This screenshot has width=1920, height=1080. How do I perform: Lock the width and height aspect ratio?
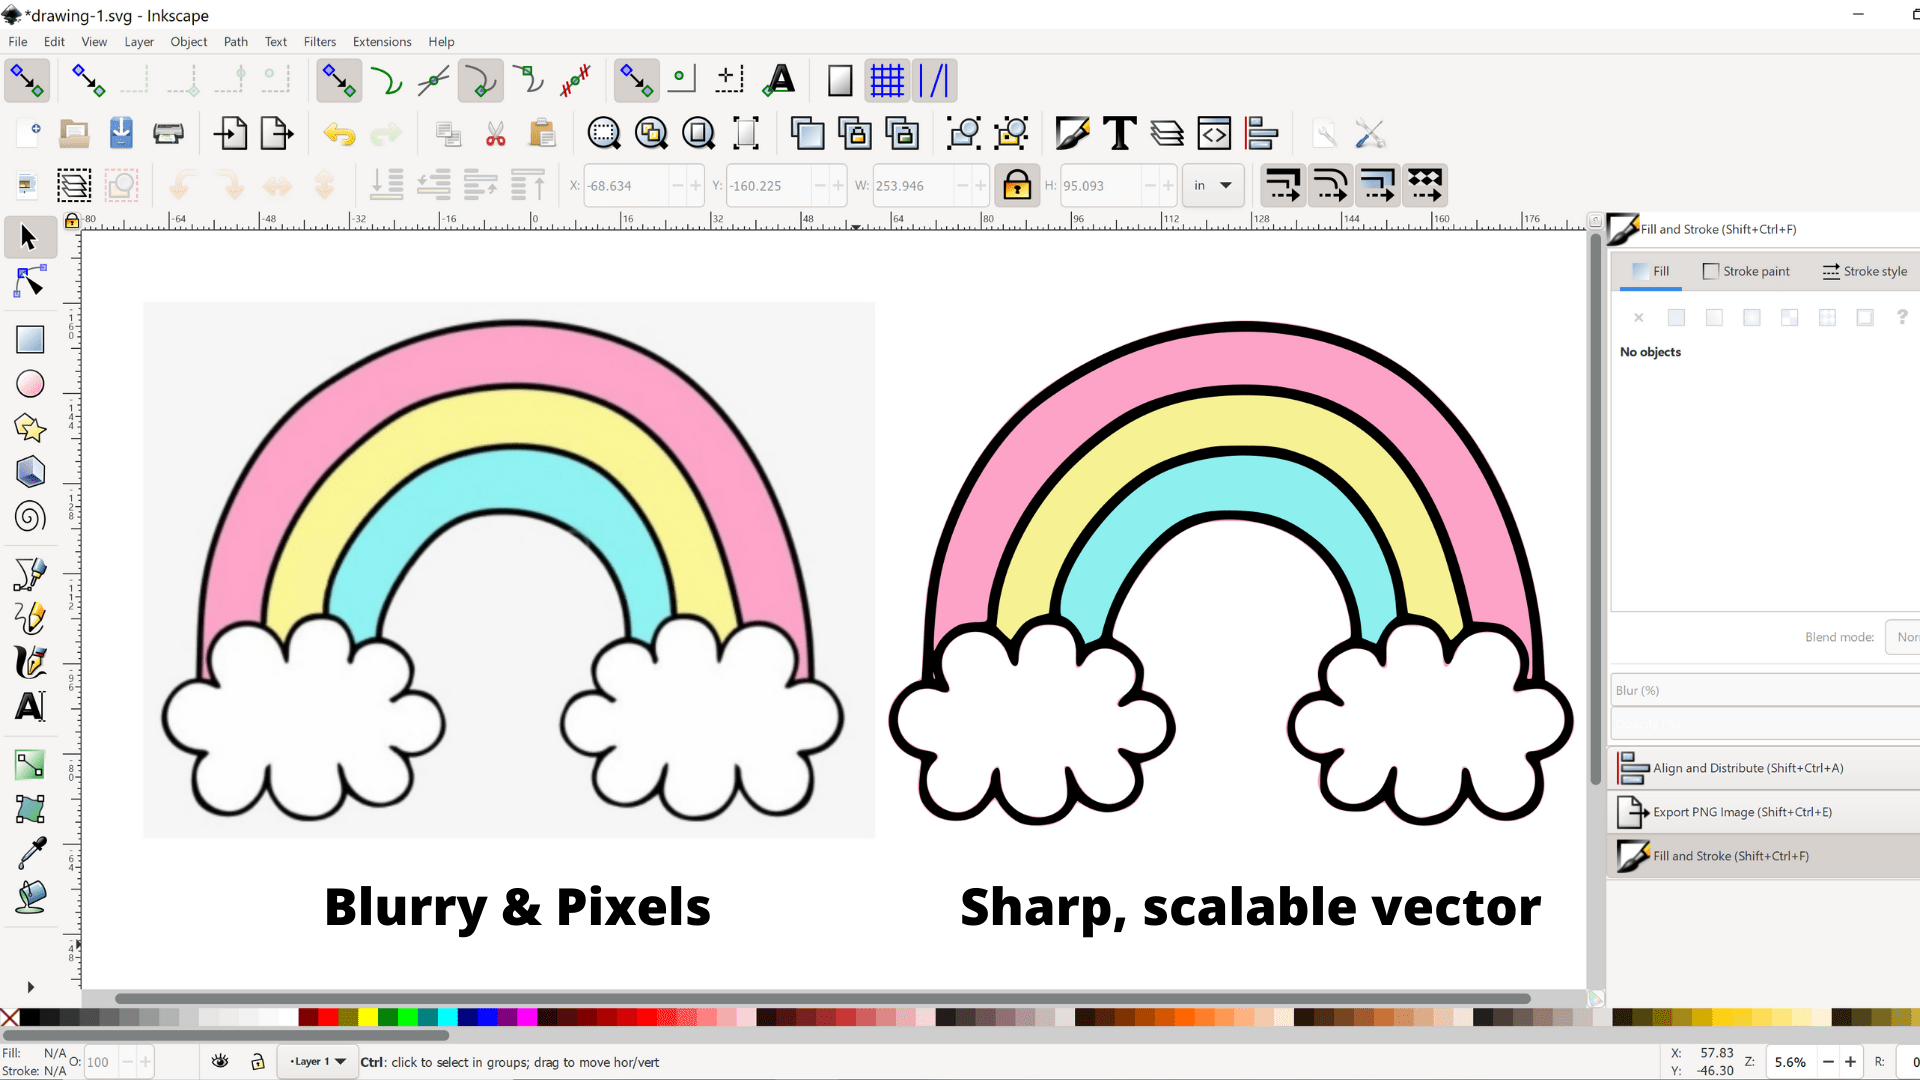(x=1017, y=186)
